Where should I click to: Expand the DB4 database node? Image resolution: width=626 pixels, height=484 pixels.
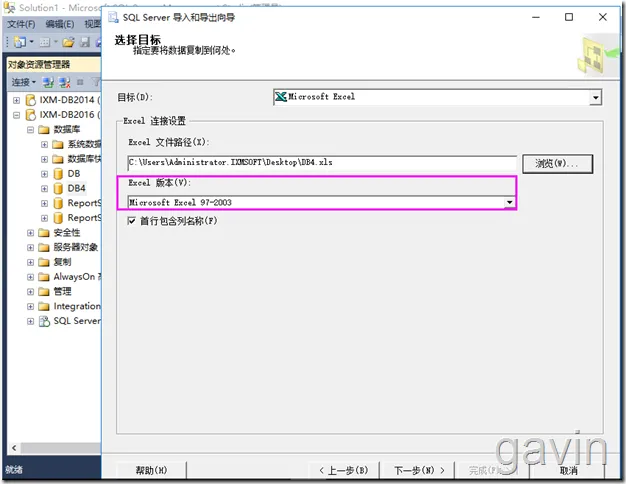(x=44, y=188)
